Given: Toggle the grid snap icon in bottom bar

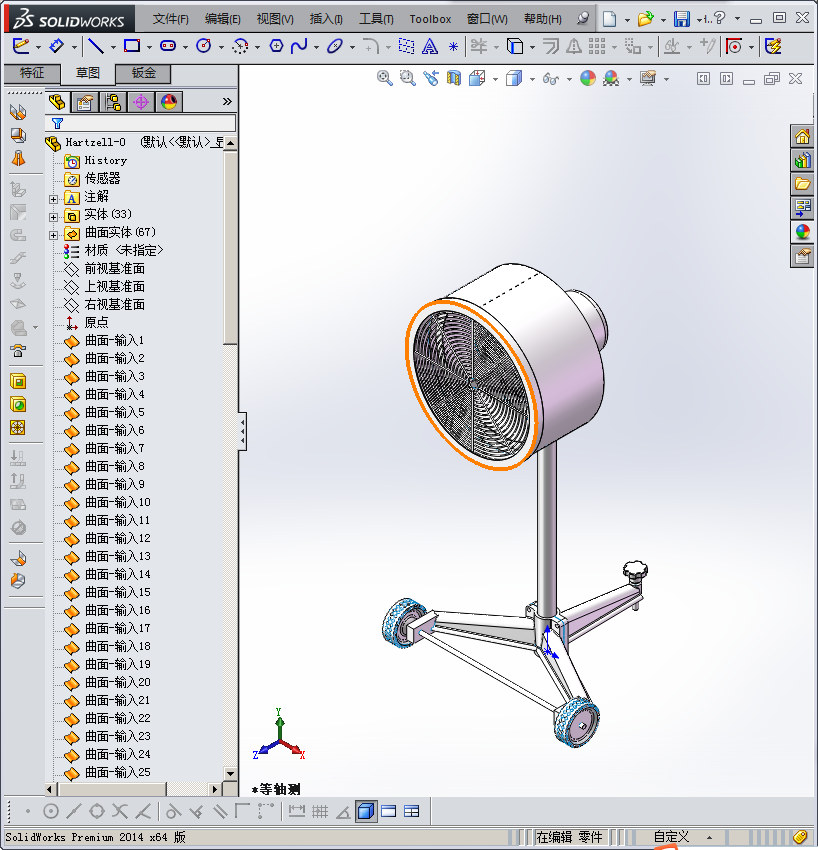Looking at the screenshot, I should [x=320, y=812].
